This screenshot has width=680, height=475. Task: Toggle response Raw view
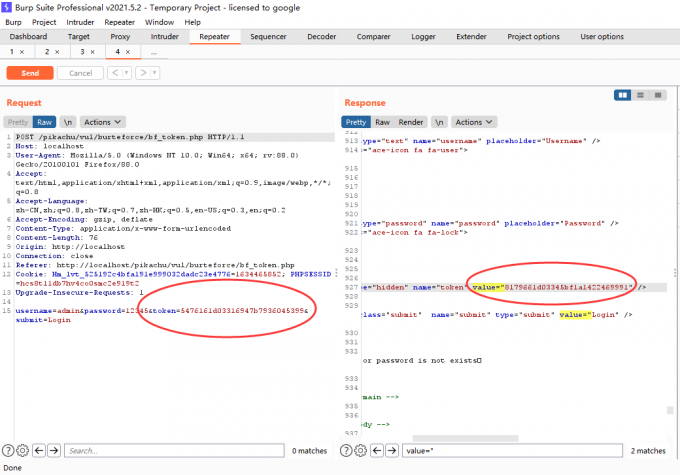[382, 122]
